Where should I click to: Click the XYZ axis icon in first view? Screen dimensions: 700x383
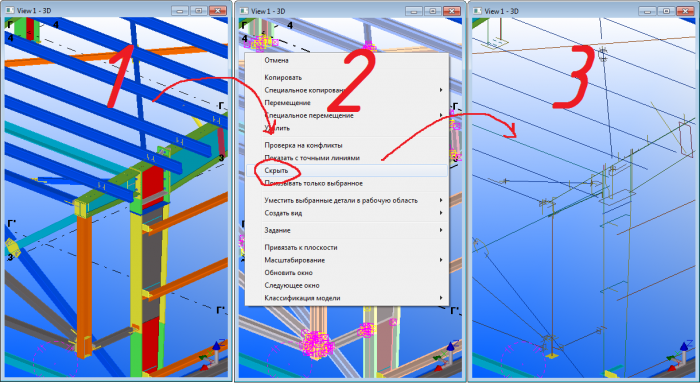[212, 356]
